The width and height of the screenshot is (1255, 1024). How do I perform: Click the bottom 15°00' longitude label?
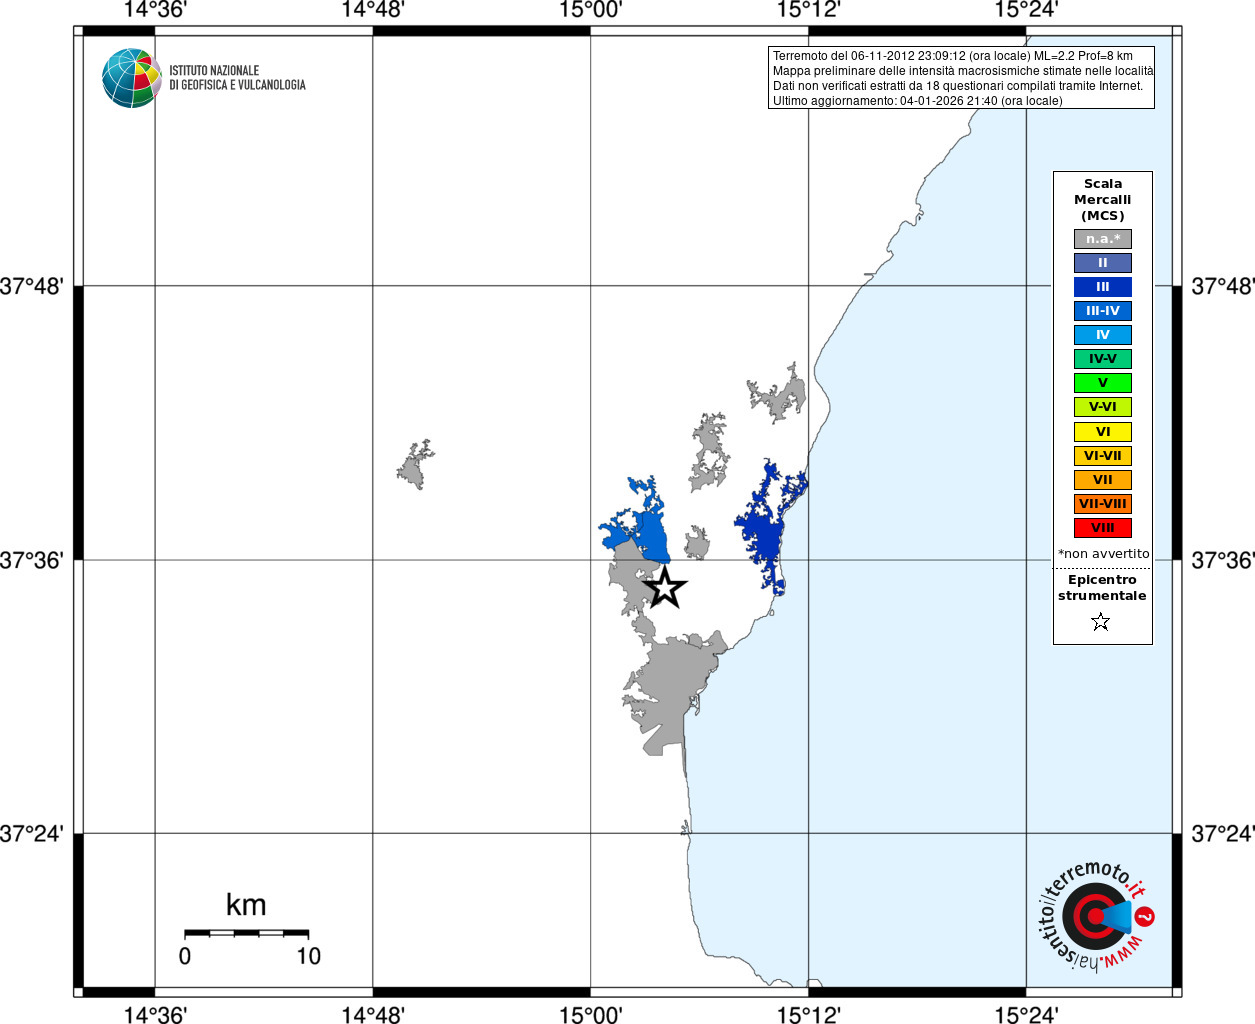590,1015
